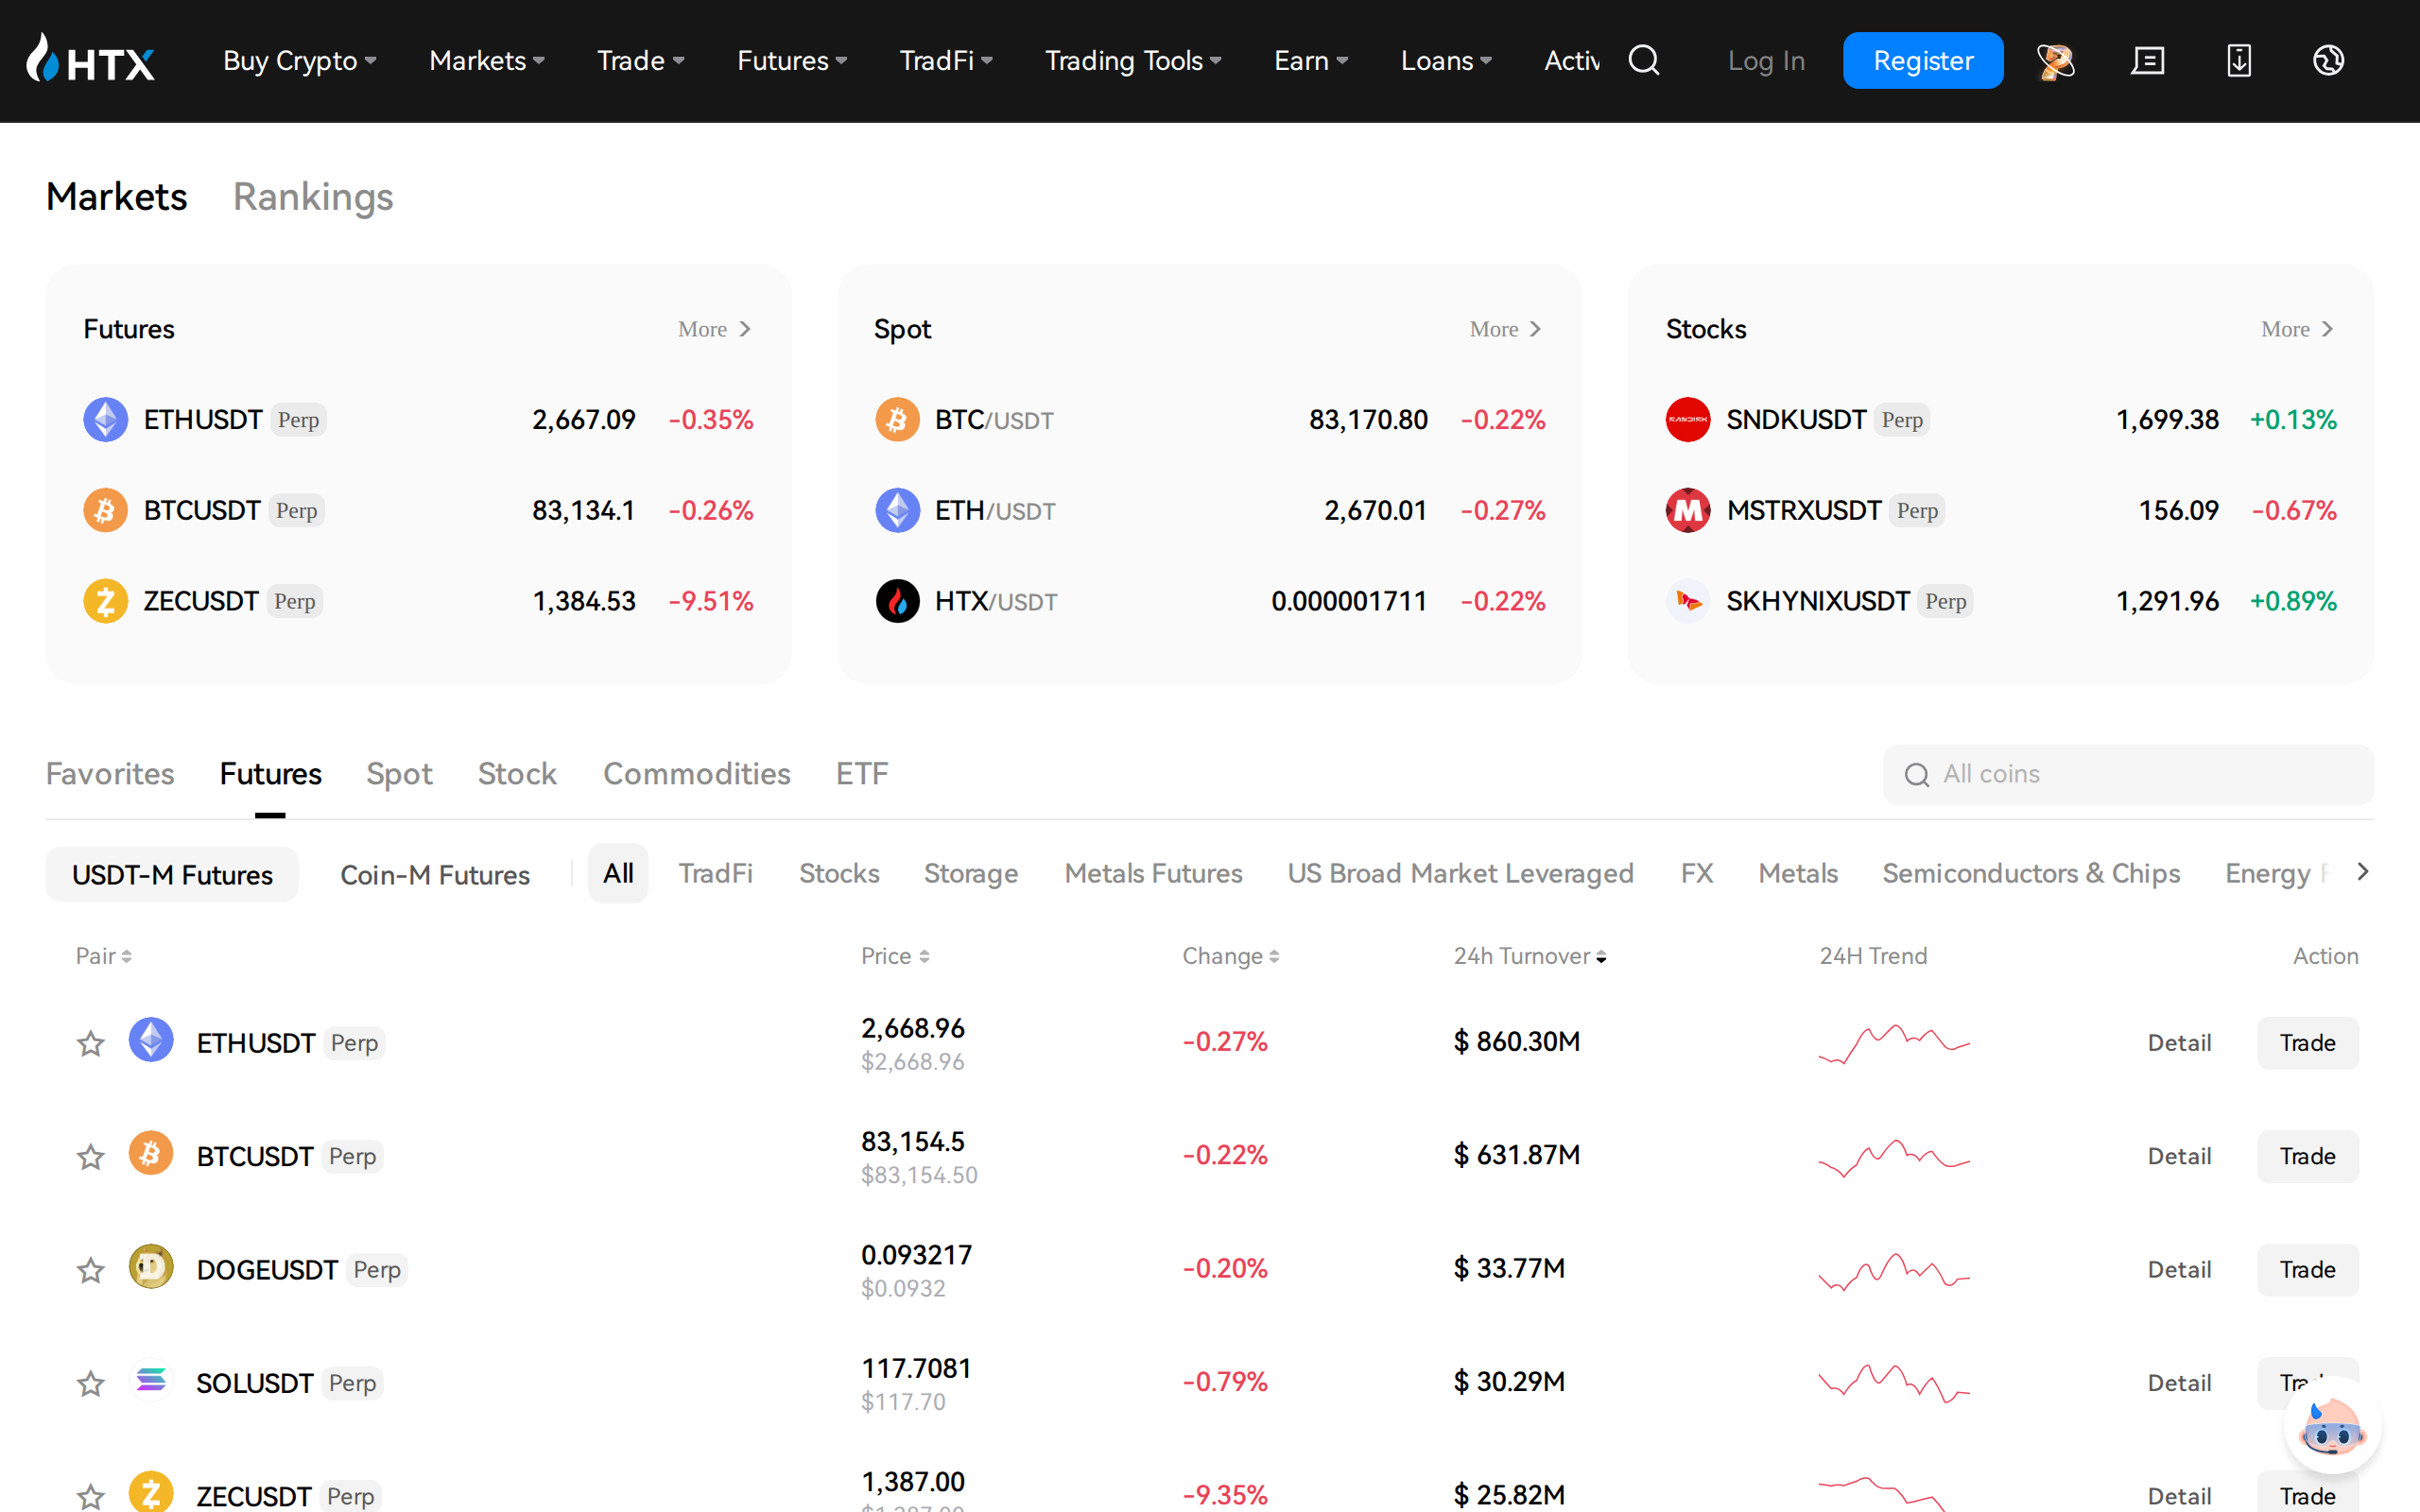Click Log In

point(1766,61)
